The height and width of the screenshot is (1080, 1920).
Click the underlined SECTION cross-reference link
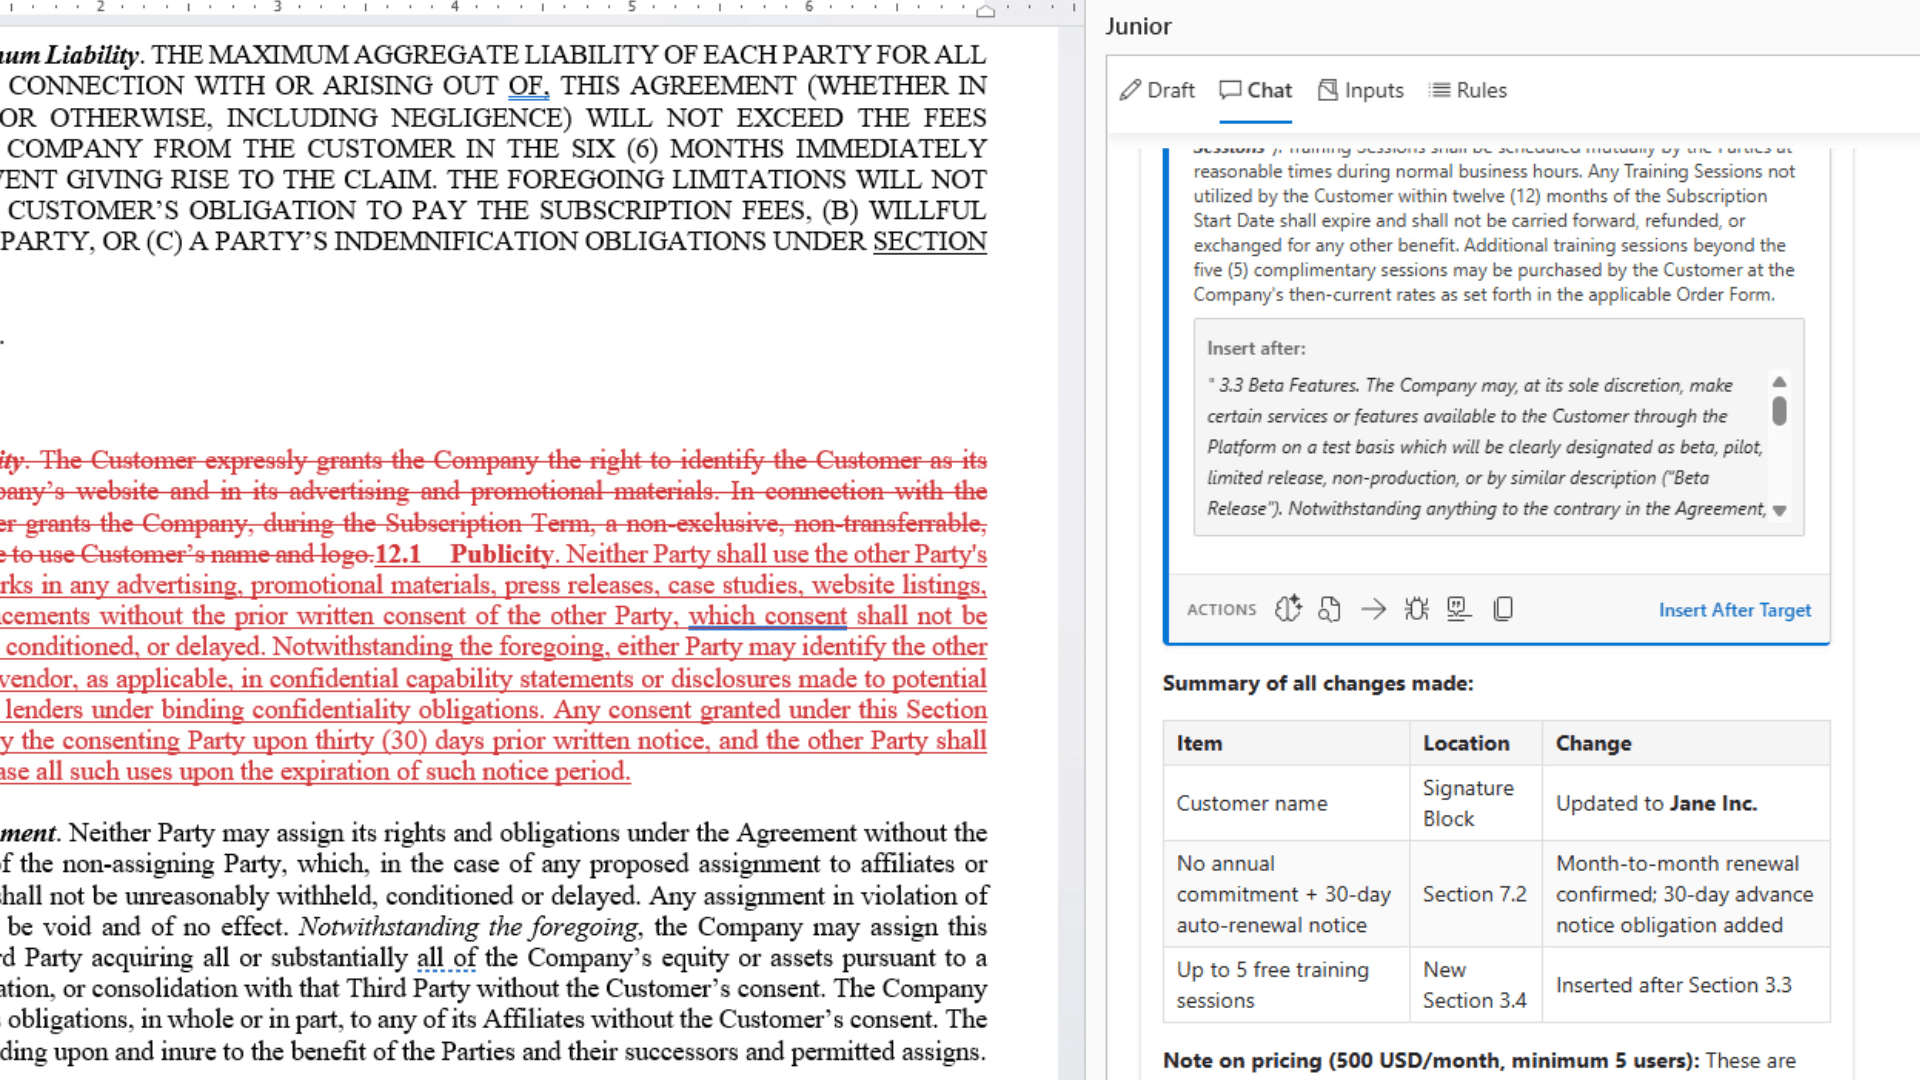tap(929, 242)
